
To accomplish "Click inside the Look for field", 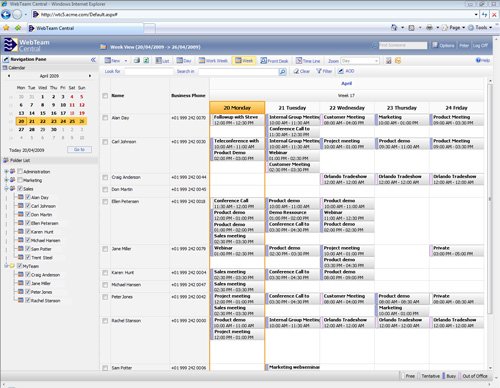I will click(x=149, y=71).
